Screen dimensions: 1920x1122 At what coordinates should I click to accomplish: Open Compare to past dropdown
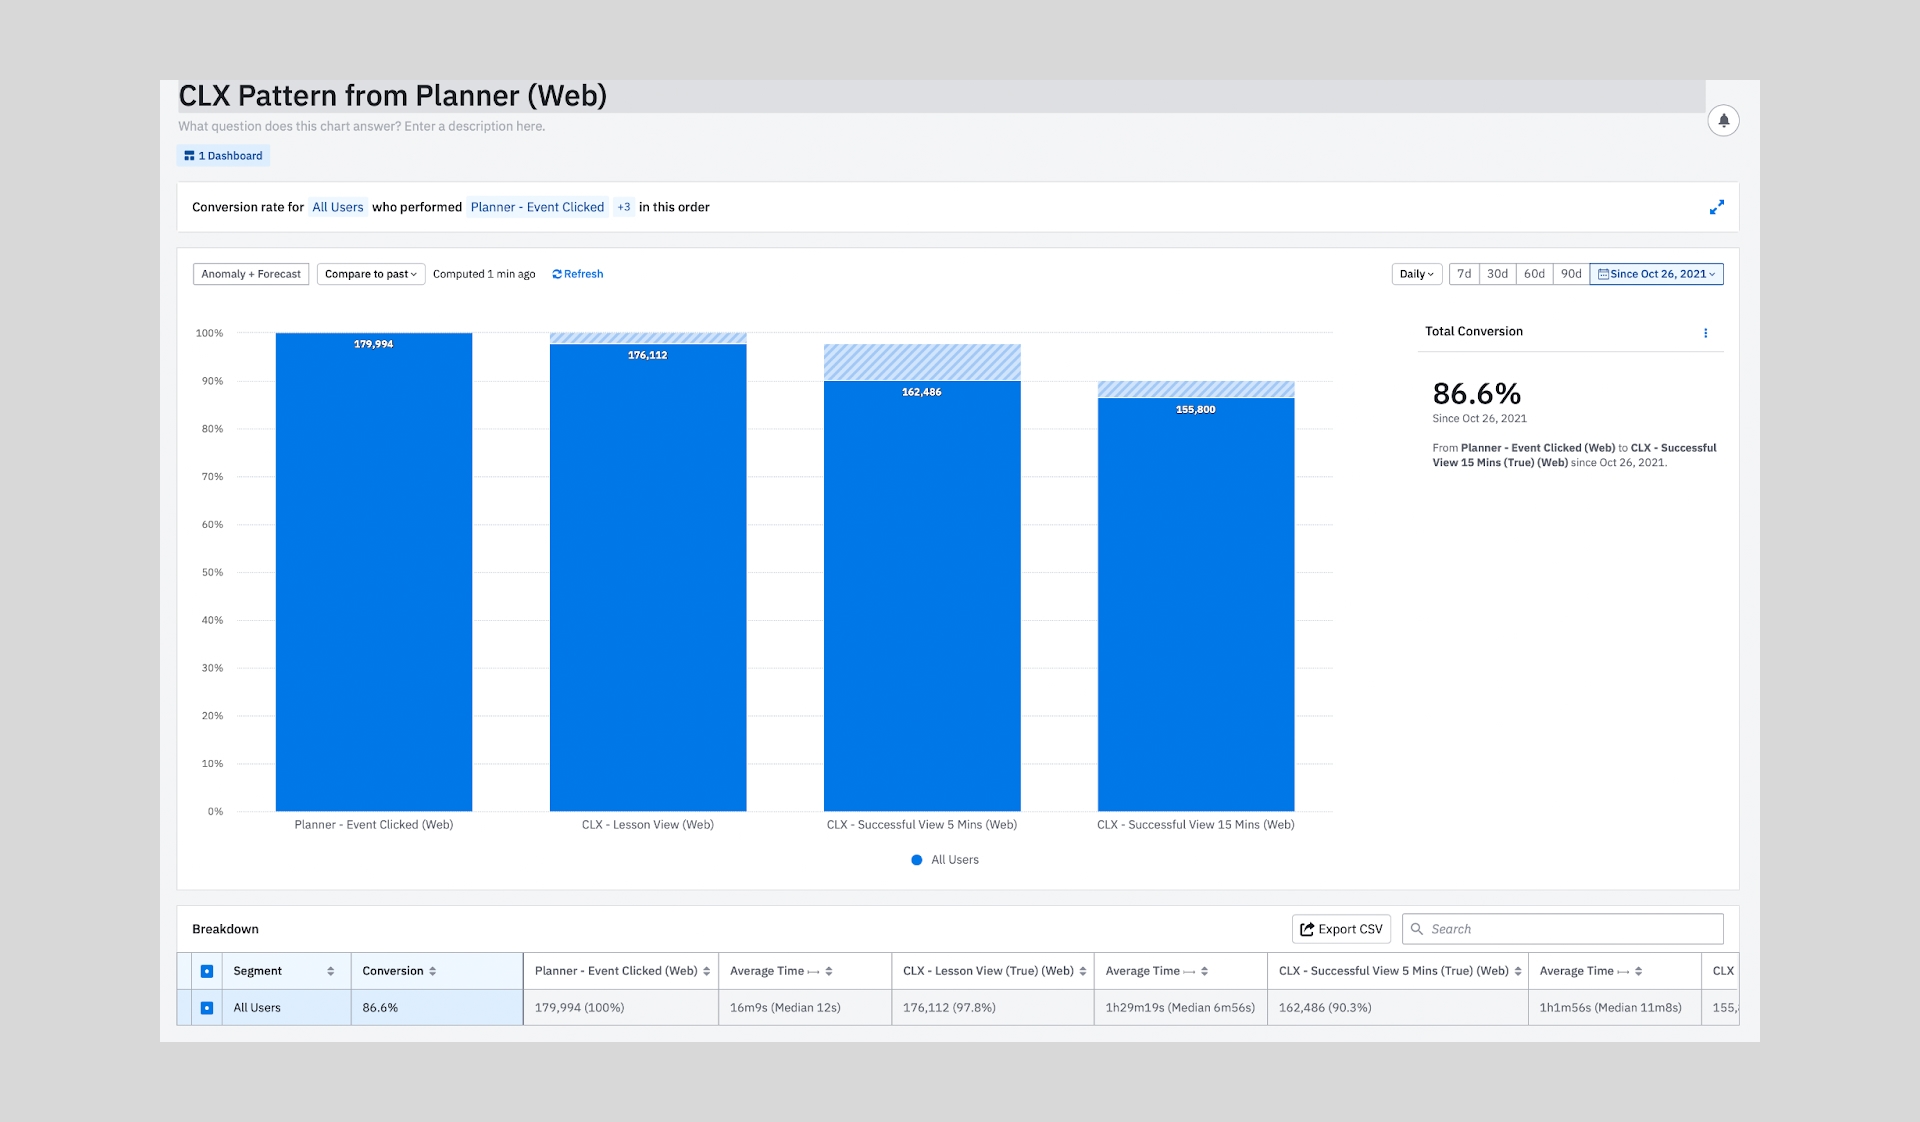click(x=371, y=274)
